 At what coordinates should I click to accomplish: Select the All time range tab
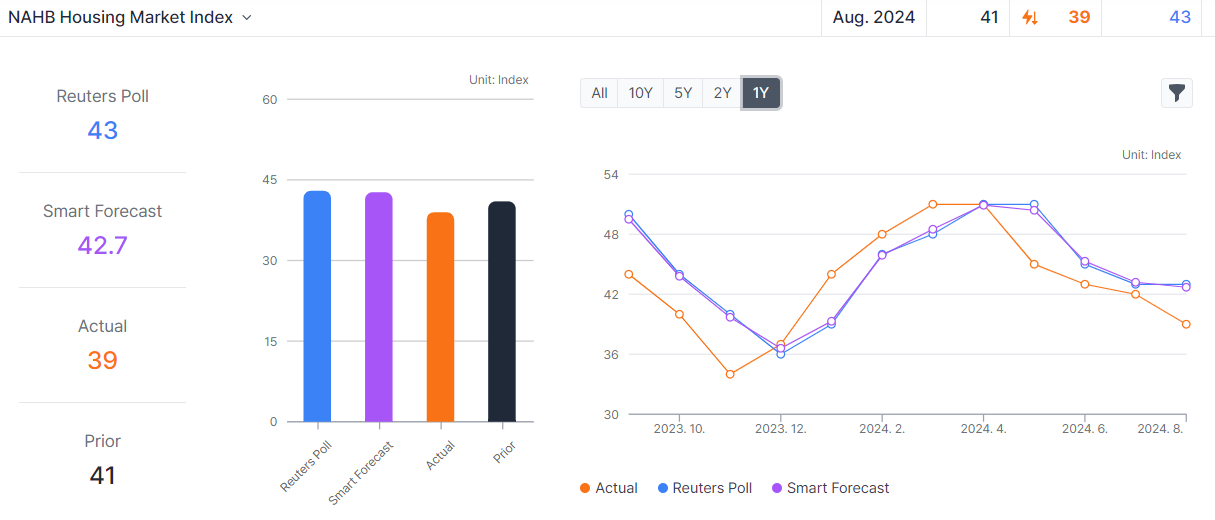599,93
